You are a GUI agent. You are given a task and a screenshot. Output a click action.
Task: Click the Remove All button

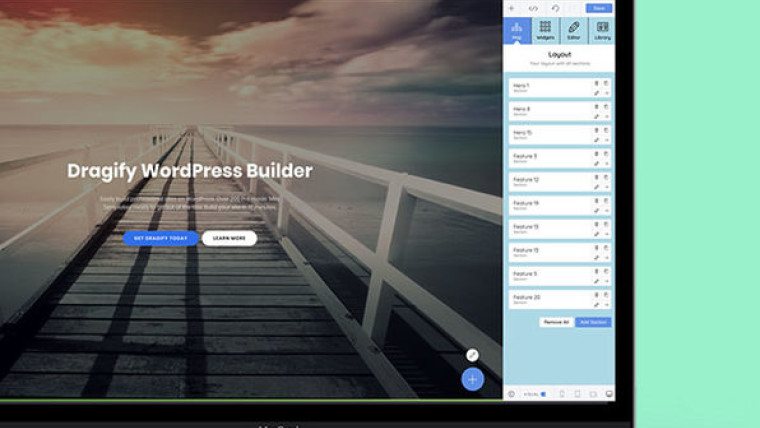point(556,322)
